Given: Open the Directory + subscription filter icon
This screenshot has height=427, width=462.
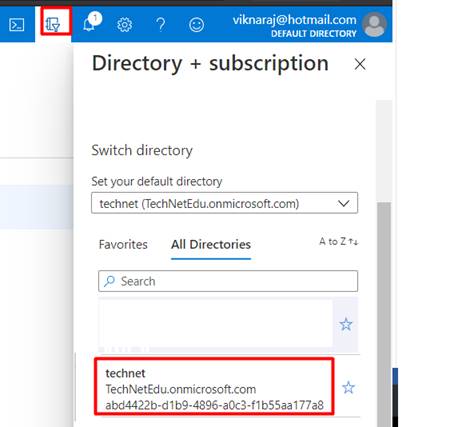Looking at the screenshot, I should [53, 24].
